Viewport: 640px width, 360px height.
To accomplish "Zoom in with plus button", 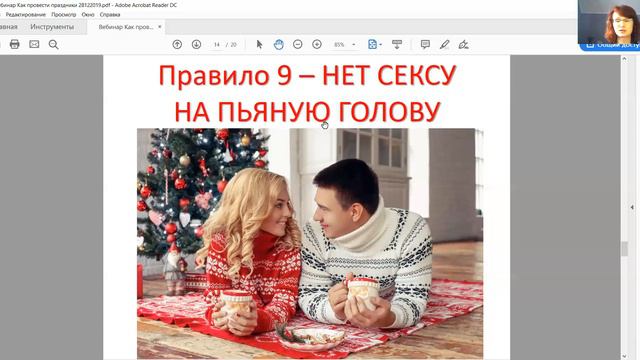I will click(x=317, y=44).
